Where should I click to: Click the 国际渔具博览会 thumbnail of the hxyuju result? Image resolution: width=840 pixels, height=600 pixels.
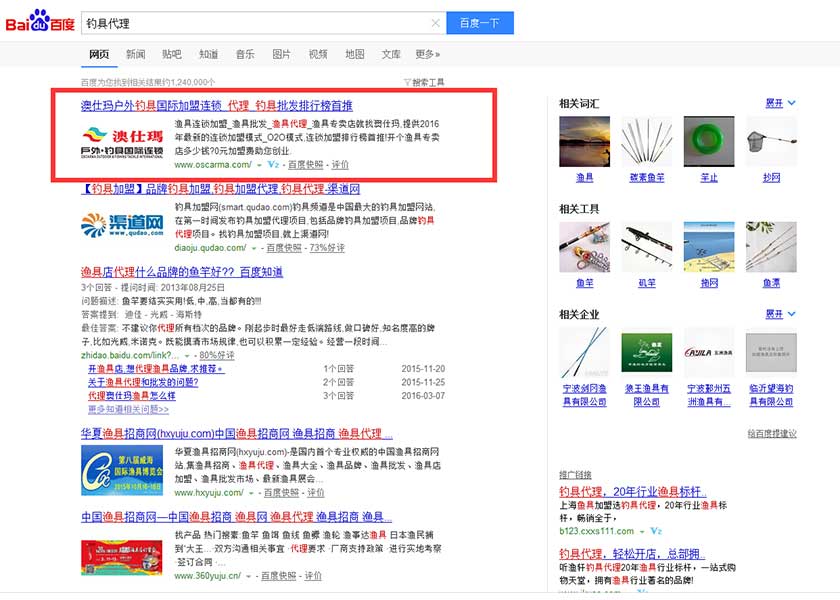click(122, 470)
